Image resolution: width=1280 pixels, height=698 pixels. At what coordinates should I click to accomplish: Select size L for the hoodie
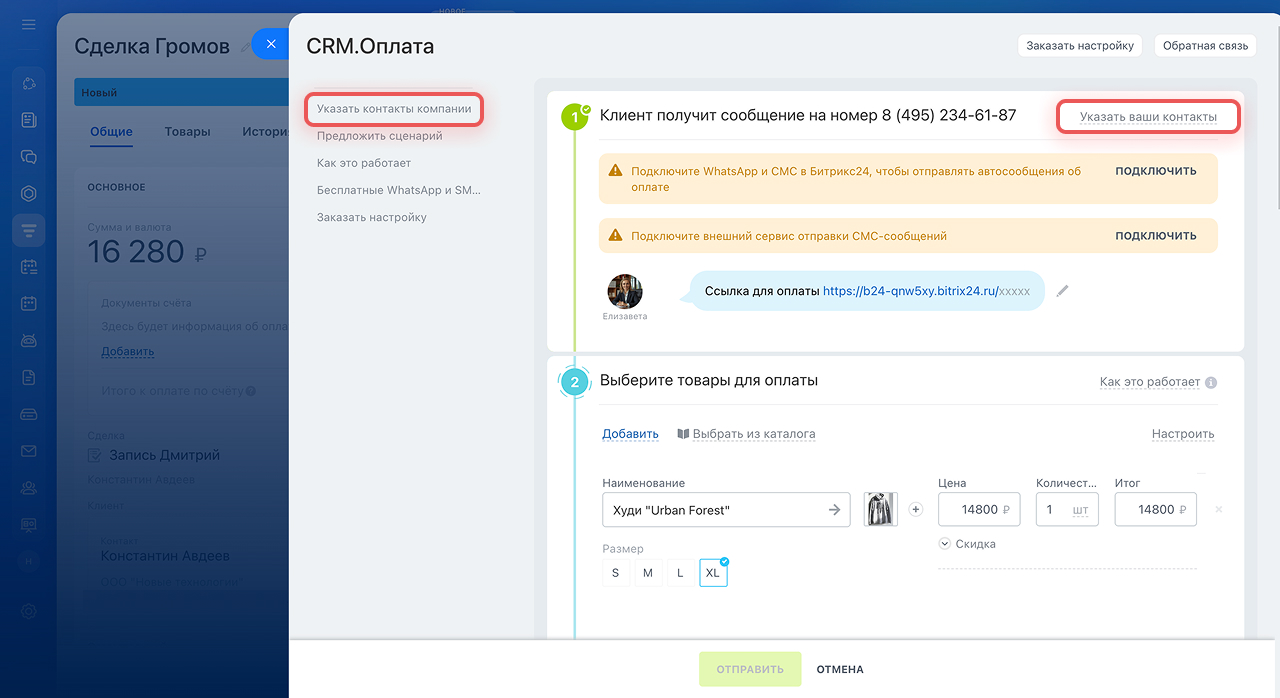(680, 573)
